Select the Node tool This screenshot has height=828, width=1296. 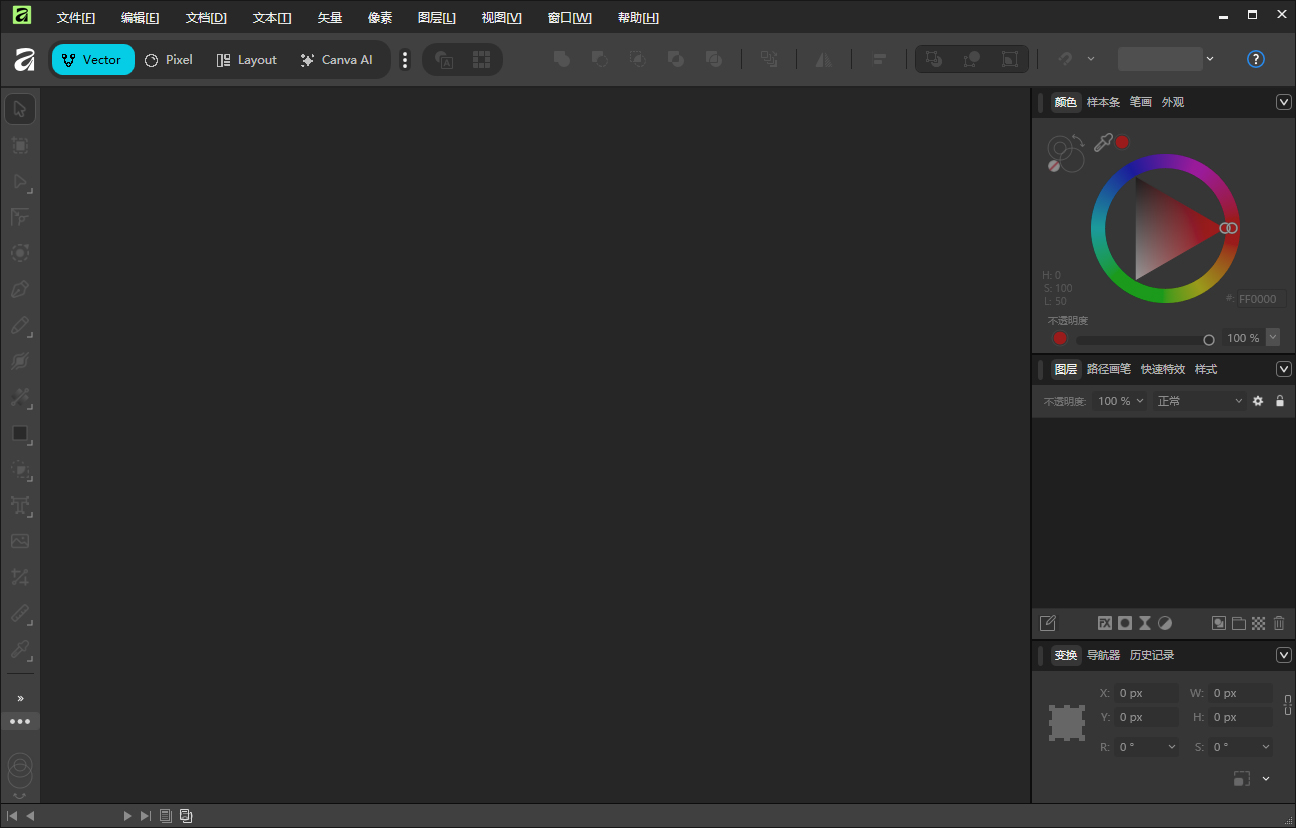coord(20,182)
